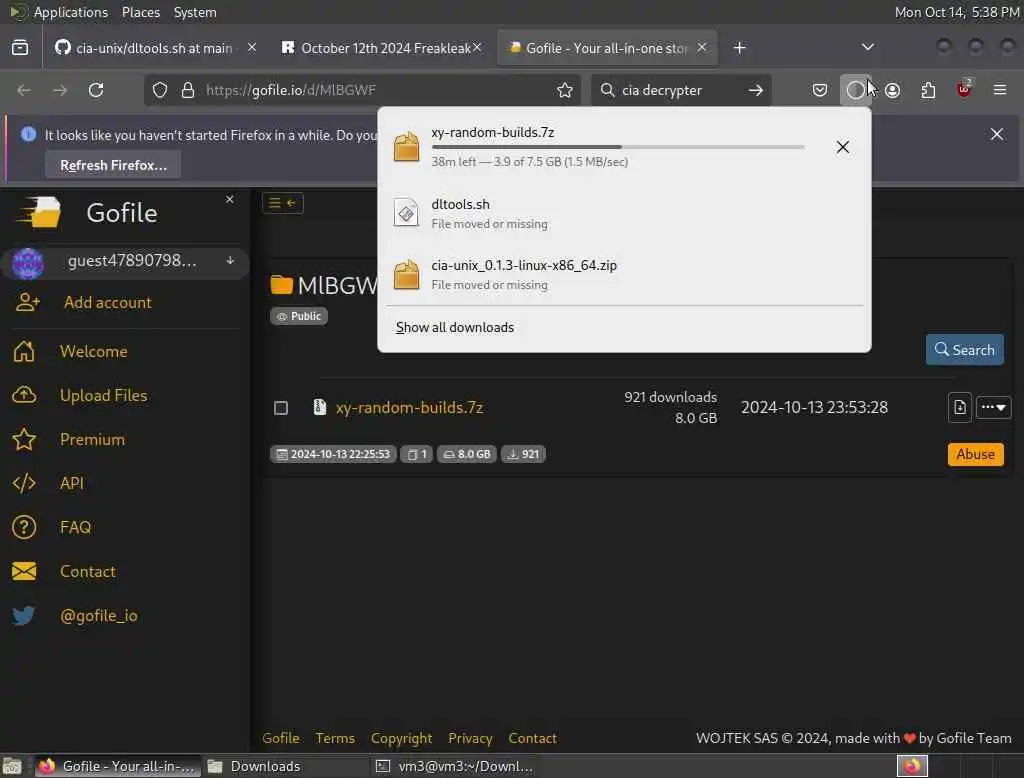The width and height of the screenshot is (1024, 778).
Task: Click the 921 downloads count badge
Action: [523, 454]
